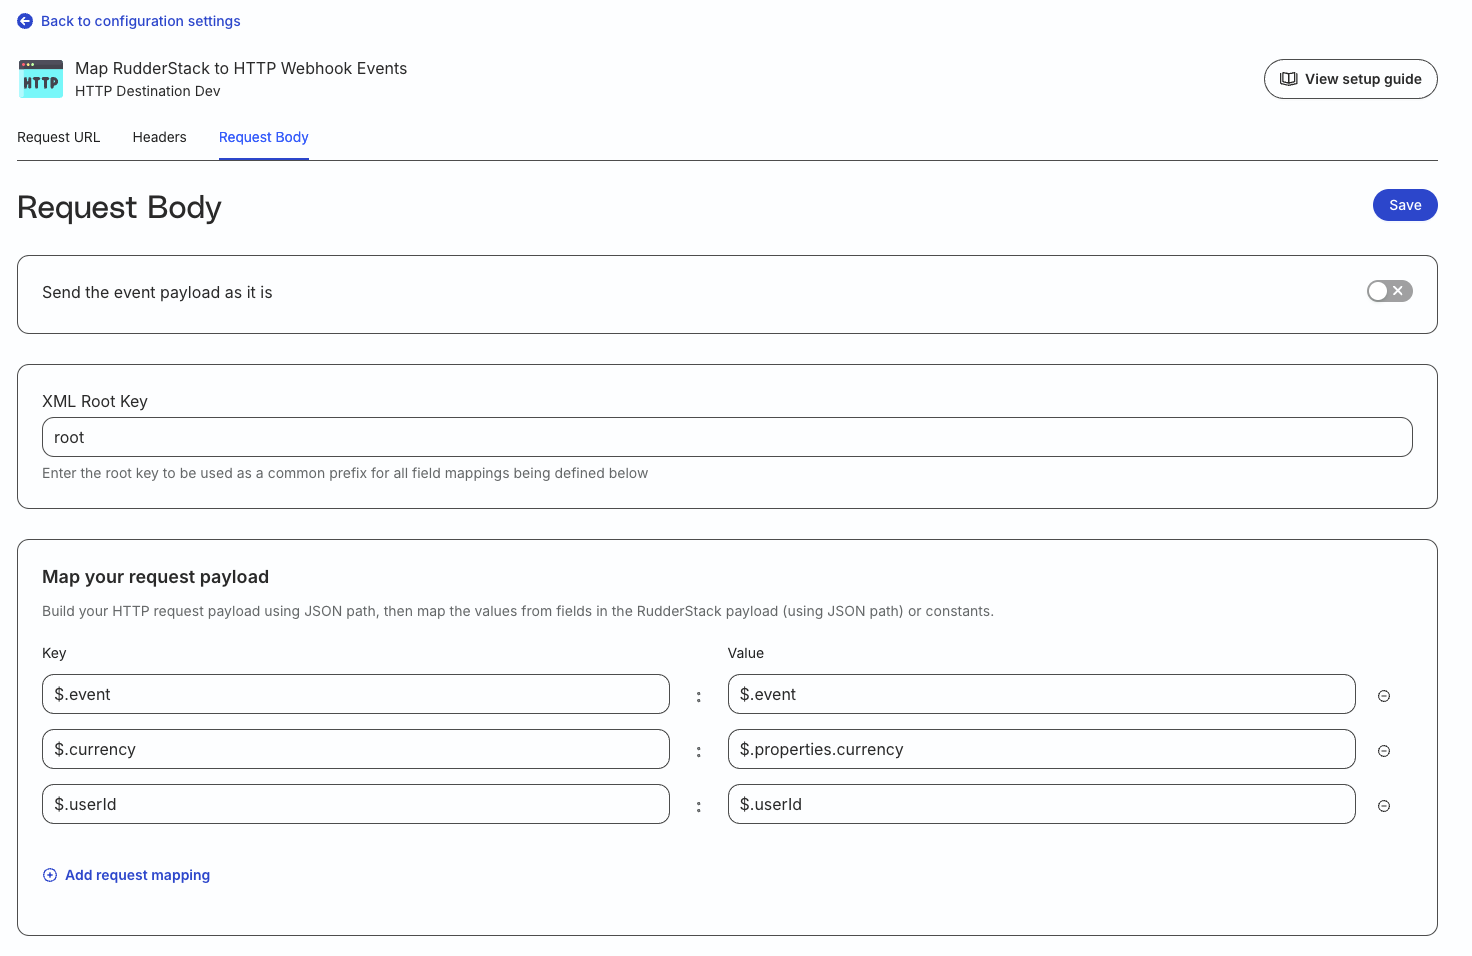Edit the $.event key field
The height and width of the screenshot is (956, 1472).
coord(356,694)
